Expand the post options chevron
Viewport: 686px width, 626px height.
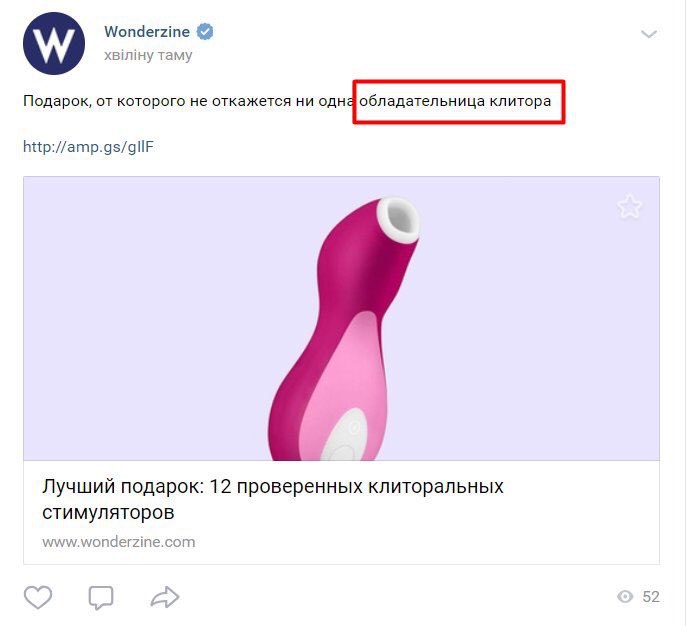click(649, 34)
